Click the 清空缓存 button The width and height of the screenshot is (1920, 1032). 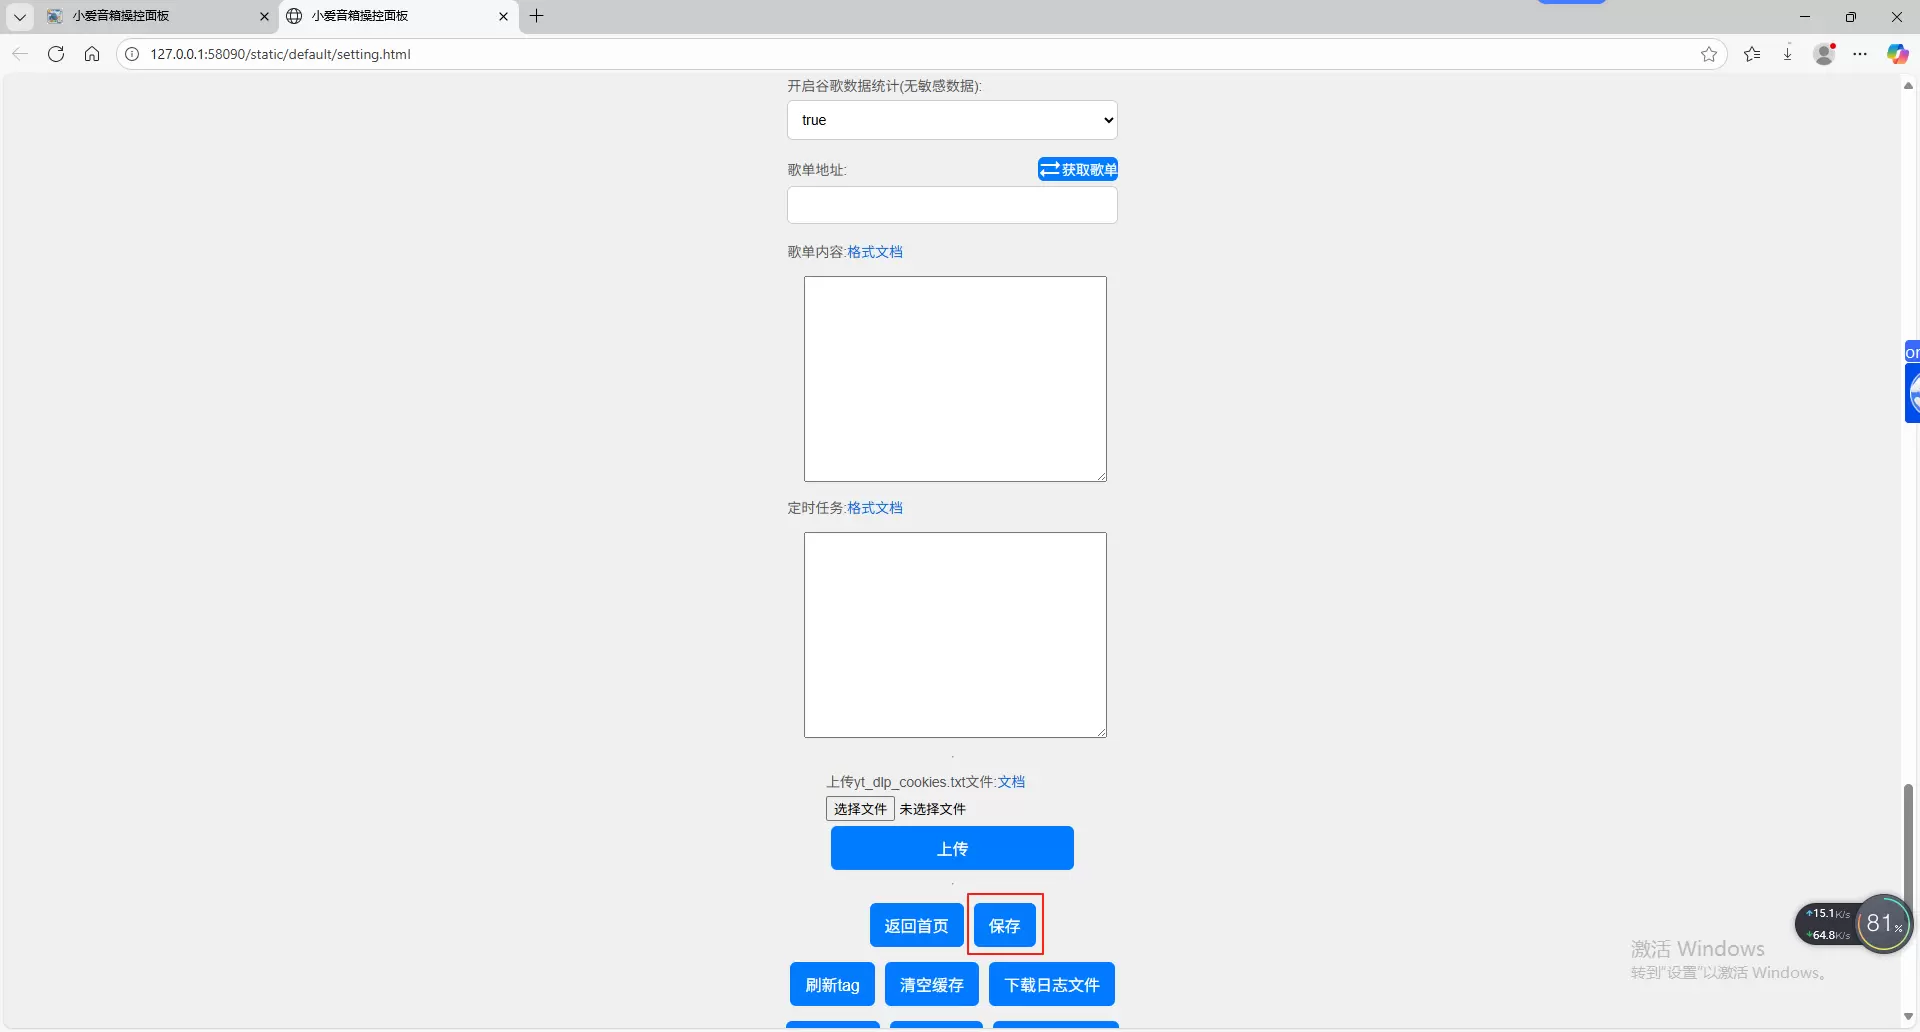coord(931,985)
